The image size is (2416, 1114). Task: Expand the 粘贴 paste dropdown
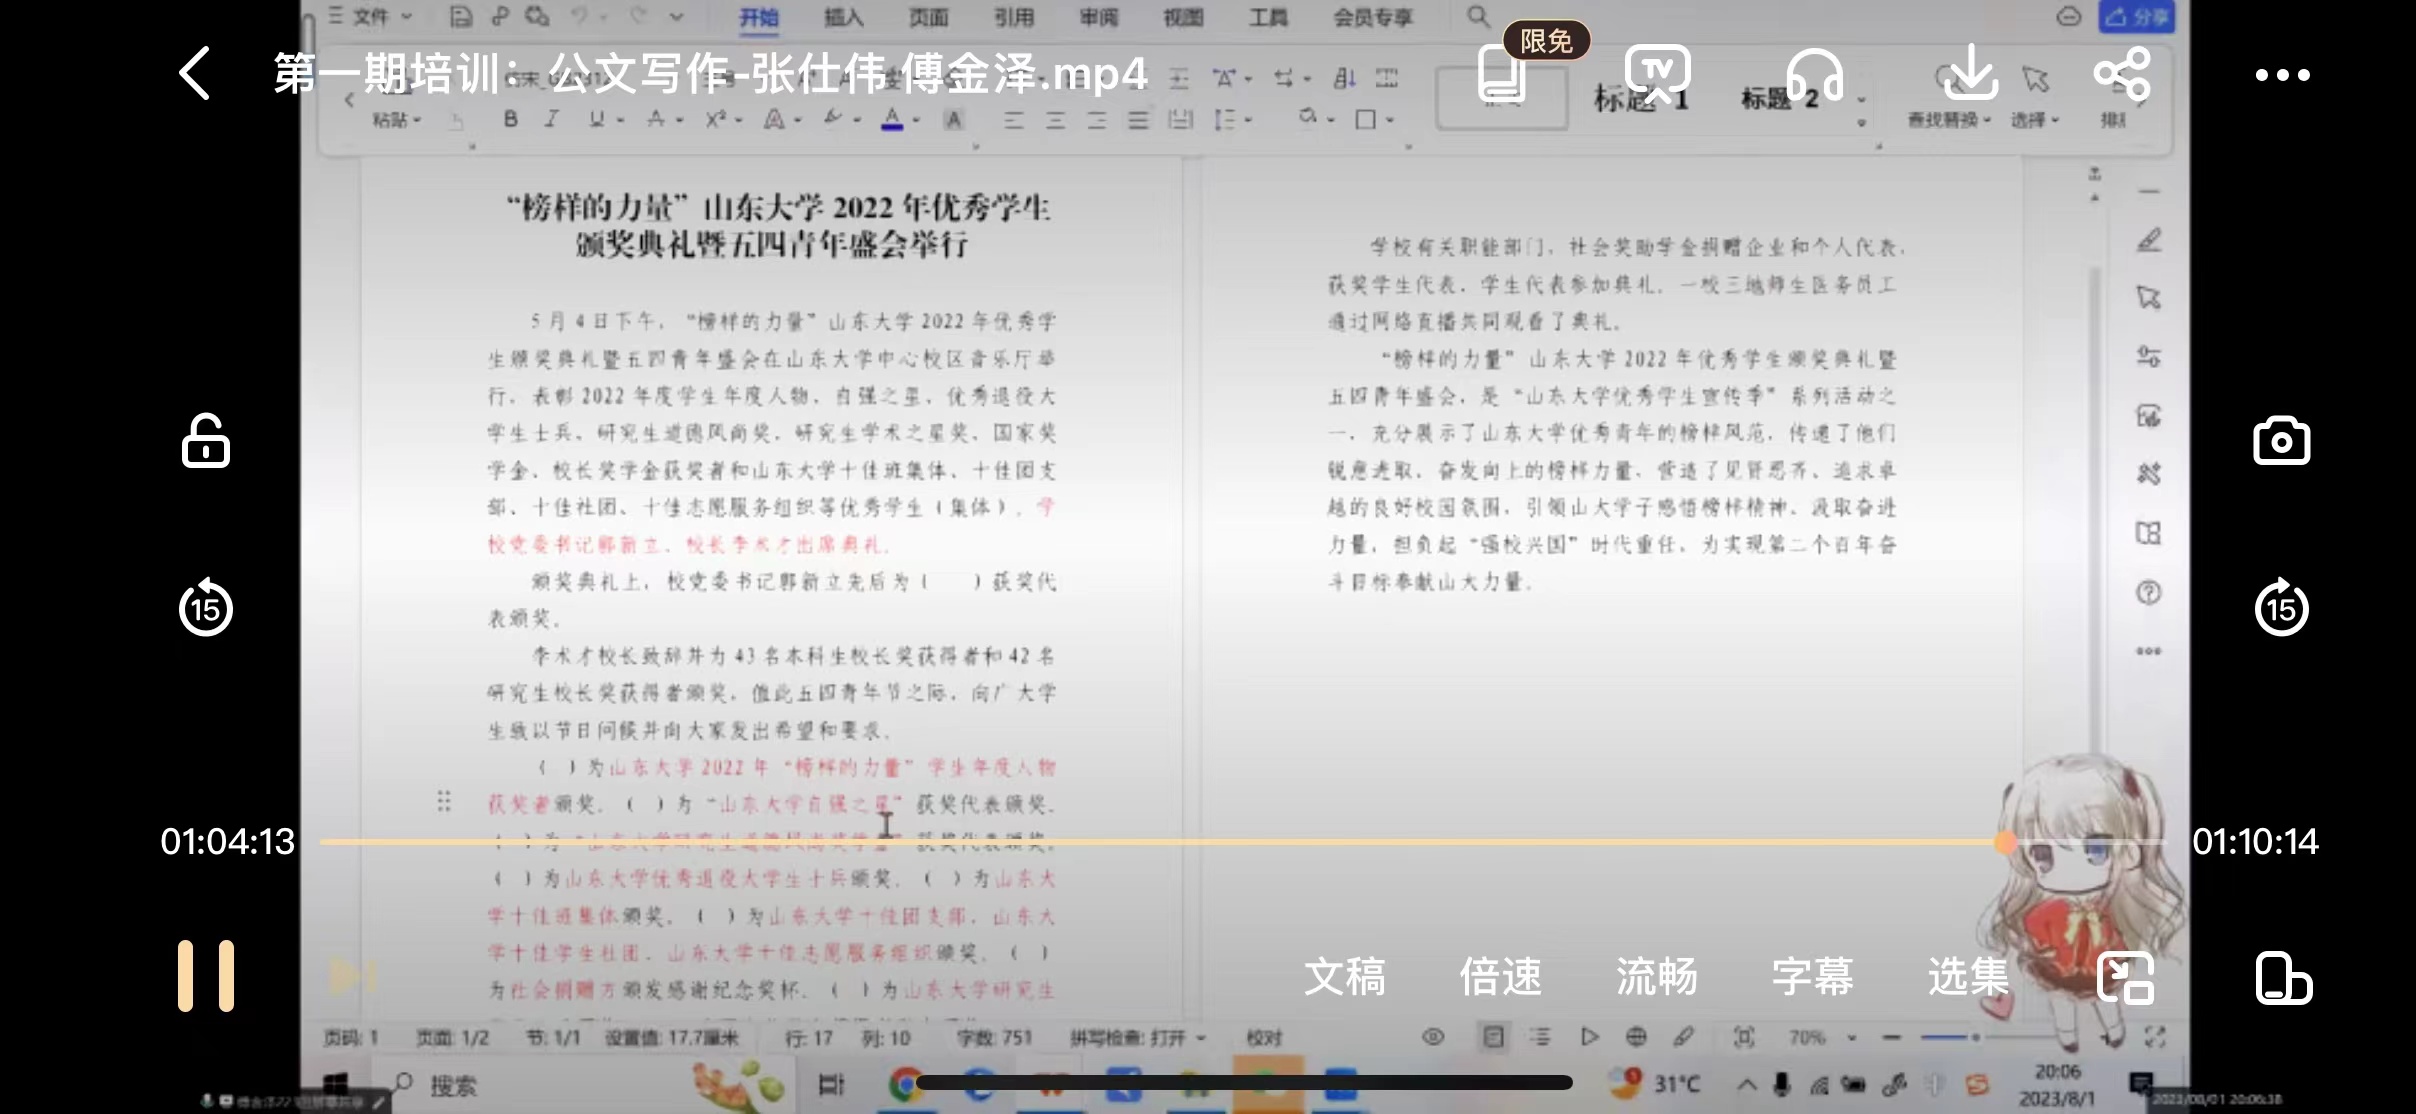coord(397,120)
